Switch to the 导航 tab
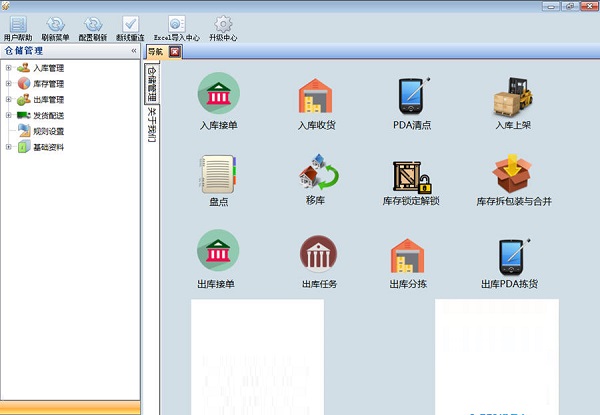The image size is (600, 415). coord(156,52)
